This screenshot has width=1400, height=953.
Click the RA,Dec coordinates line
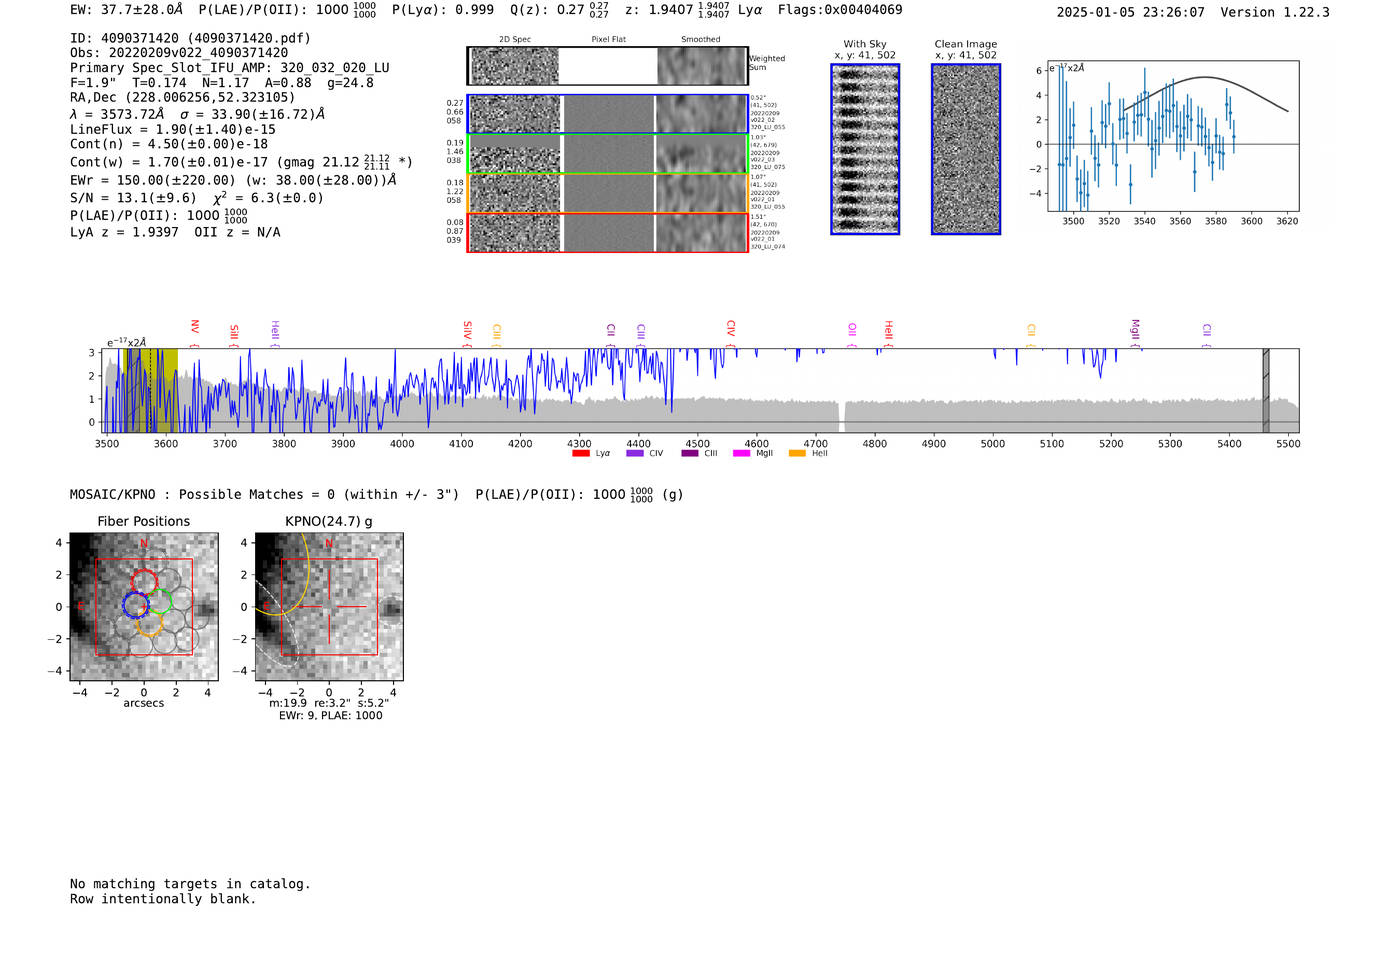tap(183, 97)
